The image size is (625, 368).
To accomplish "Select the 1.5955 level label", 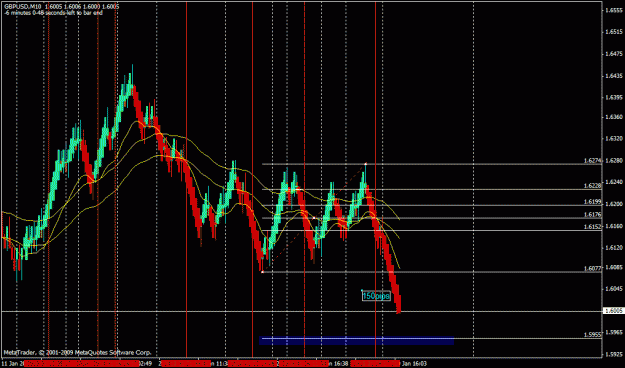I will pyautogui.click(x=592, y=335).
